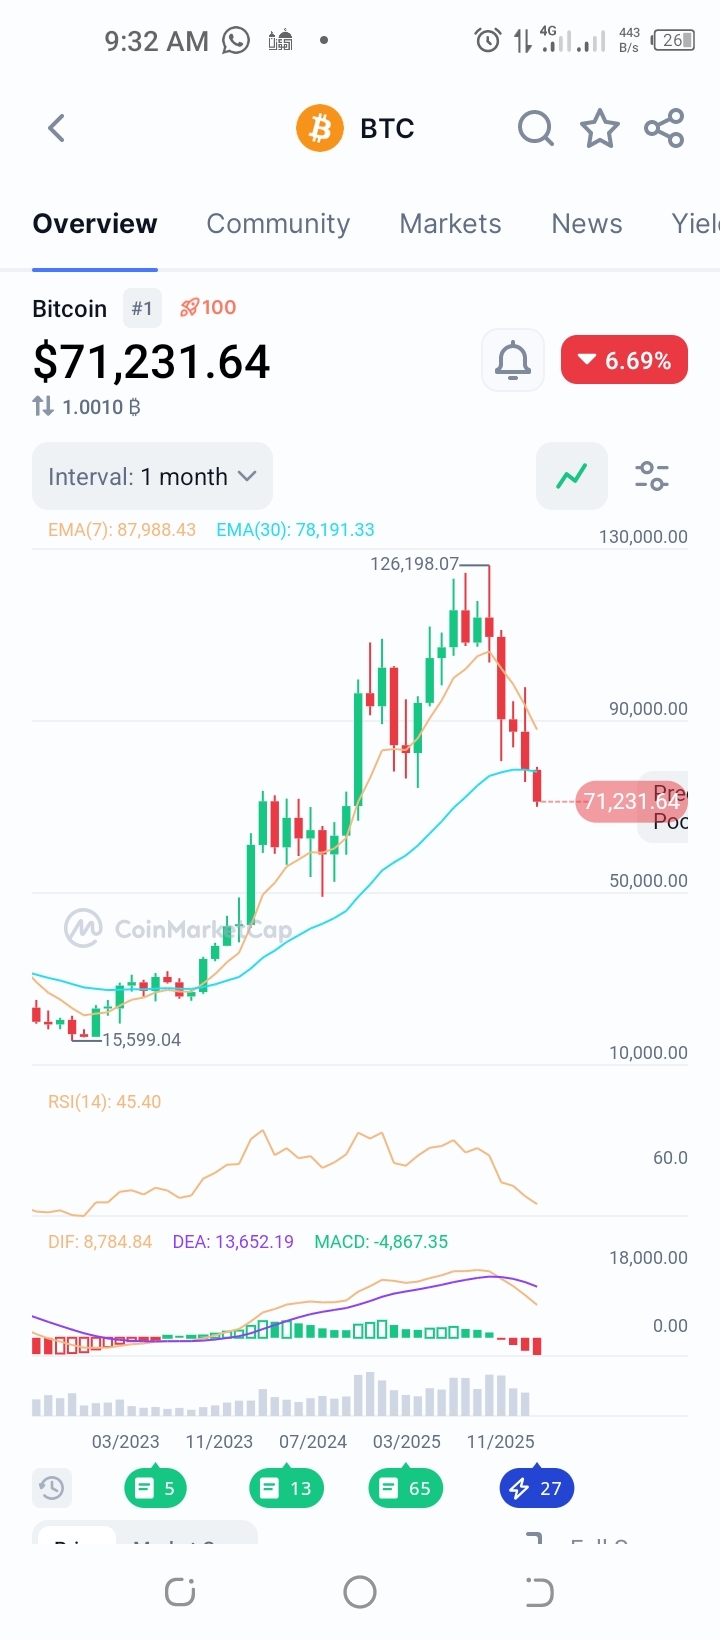Tap the history clock icon below chart
Viewport: 720px width, 1640px height.
coord(52,1488)
